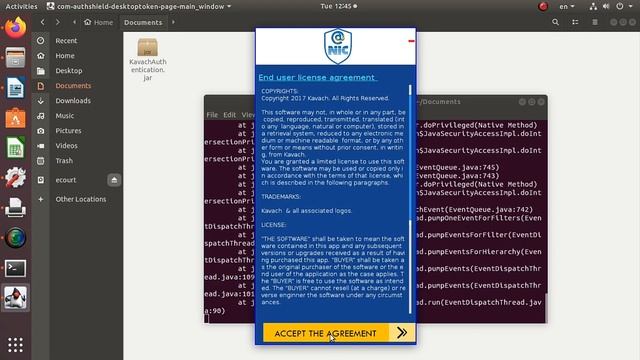
Task: Click the double-chevron arrow beside Accept
Action: [x=402, y=333]
